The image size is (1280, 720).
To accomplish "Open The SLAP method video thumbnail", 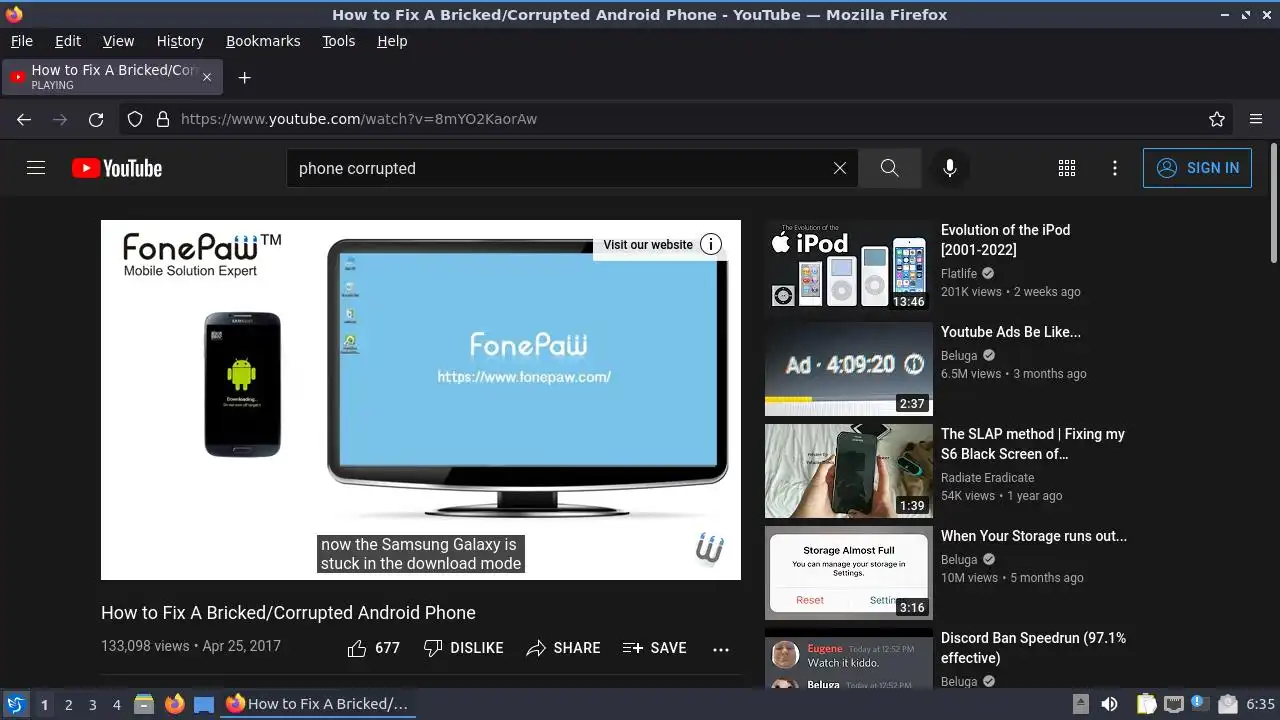I will pyautogui.click(x=849, y=470).
